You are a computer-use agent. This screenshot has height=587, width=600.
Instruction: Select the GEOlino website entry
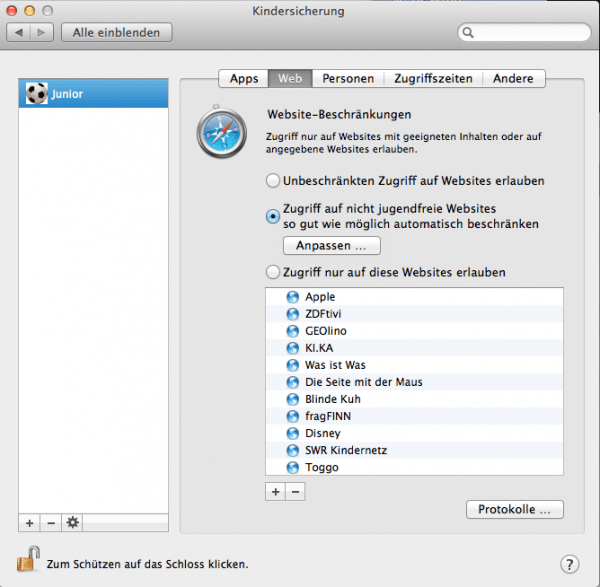click(414, 331)
